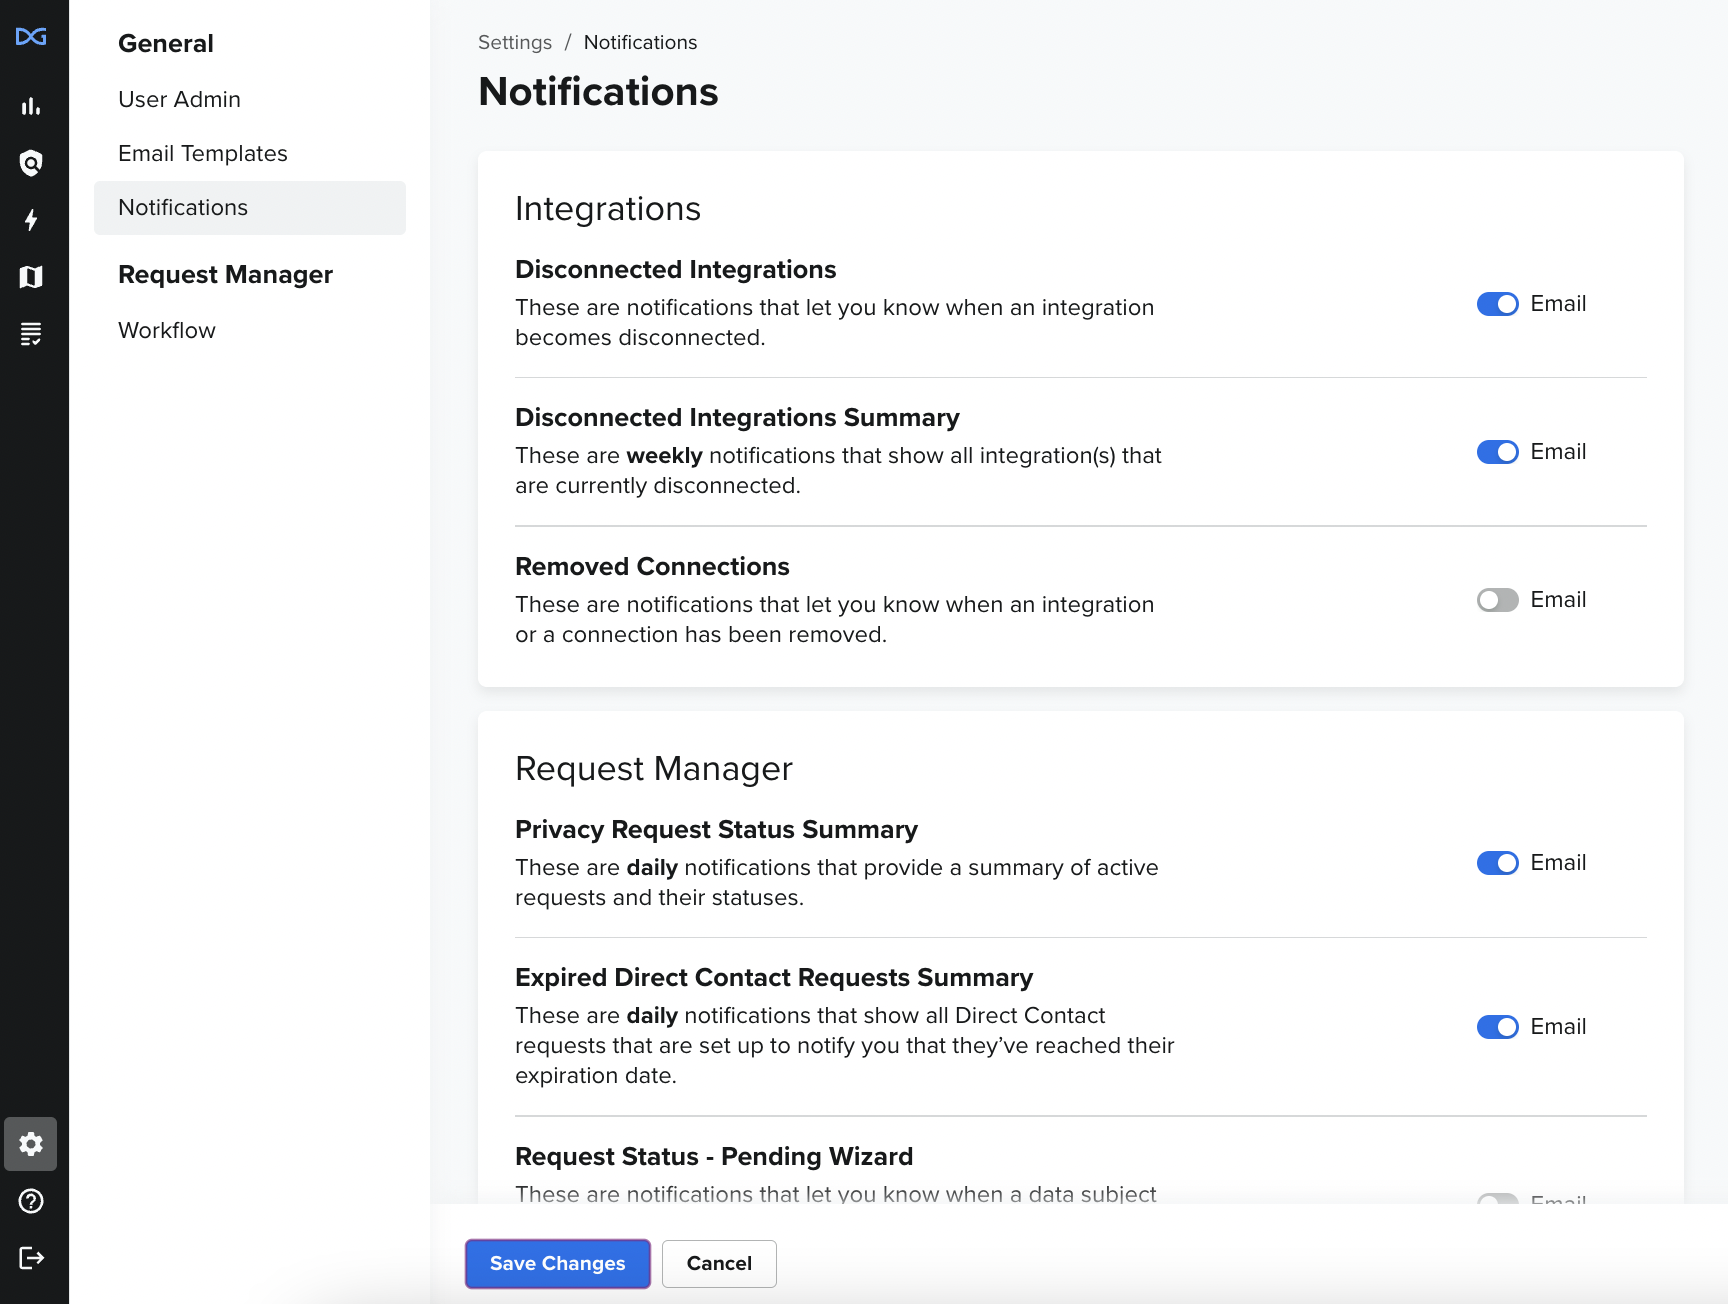This screenshot has width=1728, height=1304.
Task: Click the Disconnected Integrations heading
Action: pos(676,270)
